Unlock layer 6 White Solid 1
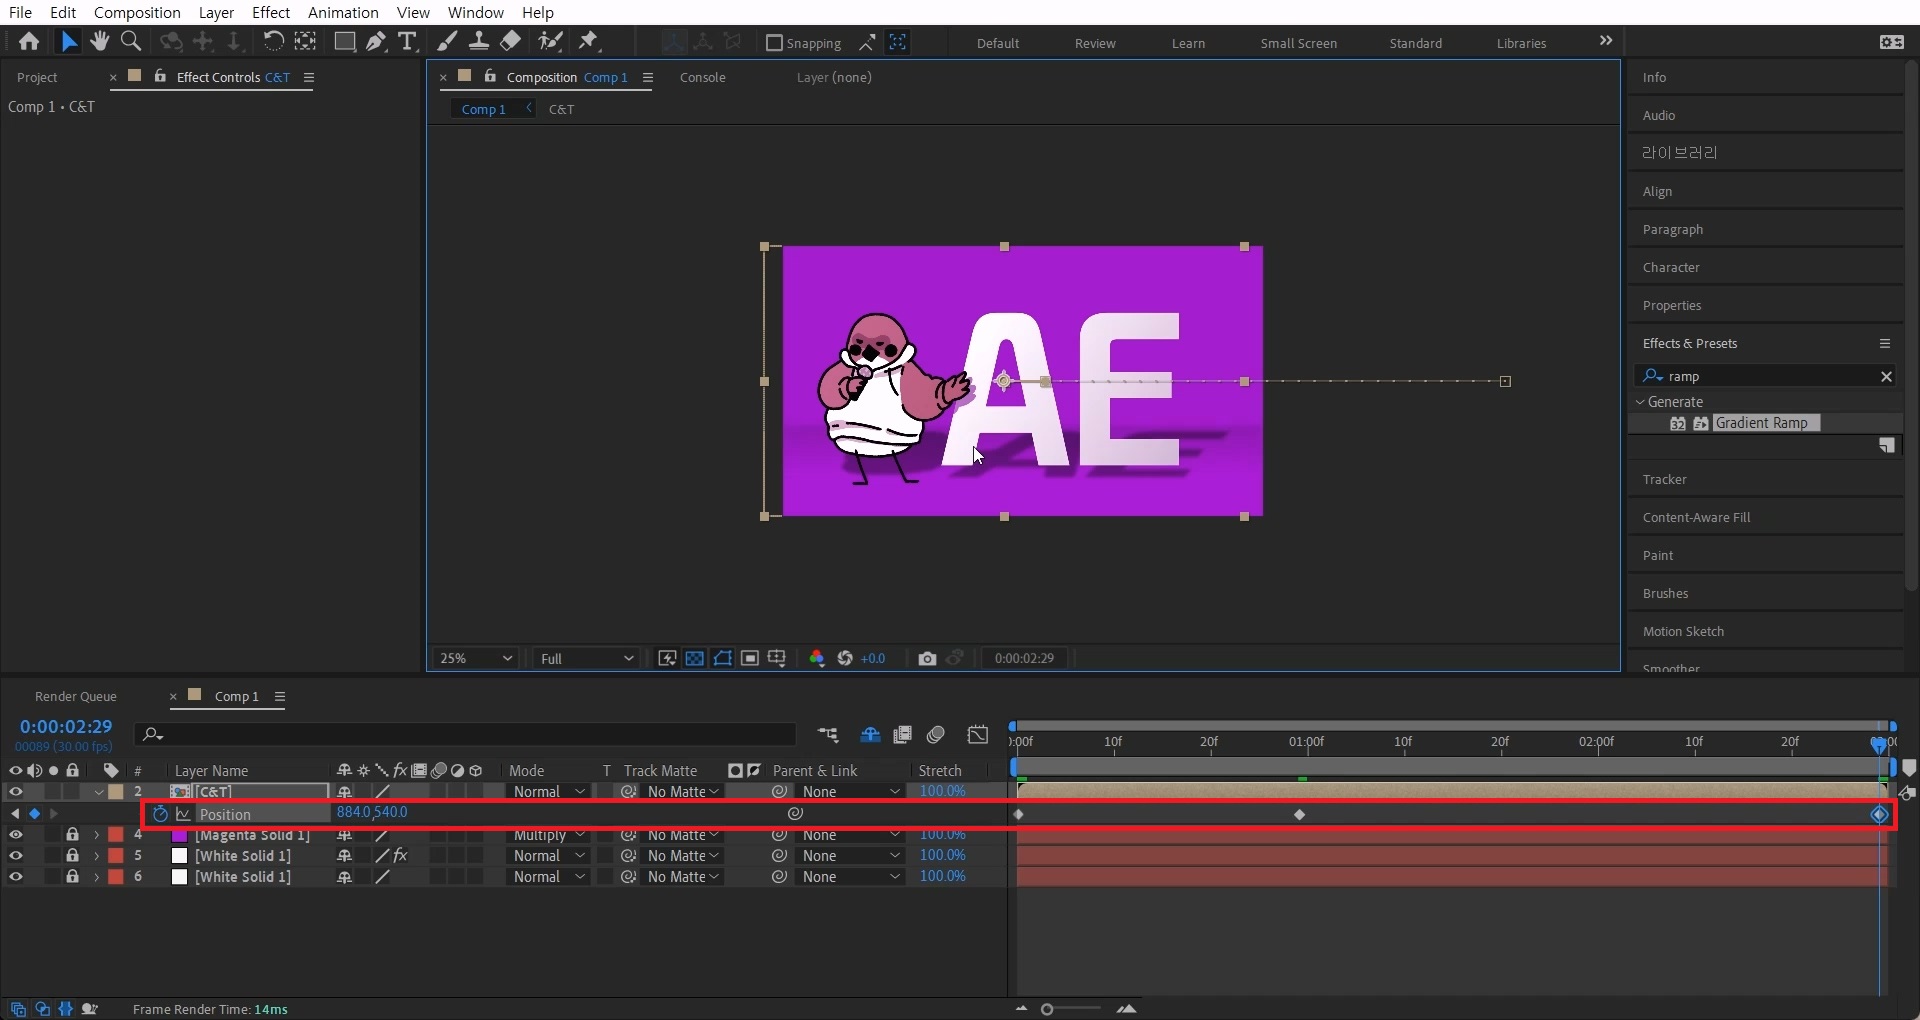 click(x=72, y=876)
